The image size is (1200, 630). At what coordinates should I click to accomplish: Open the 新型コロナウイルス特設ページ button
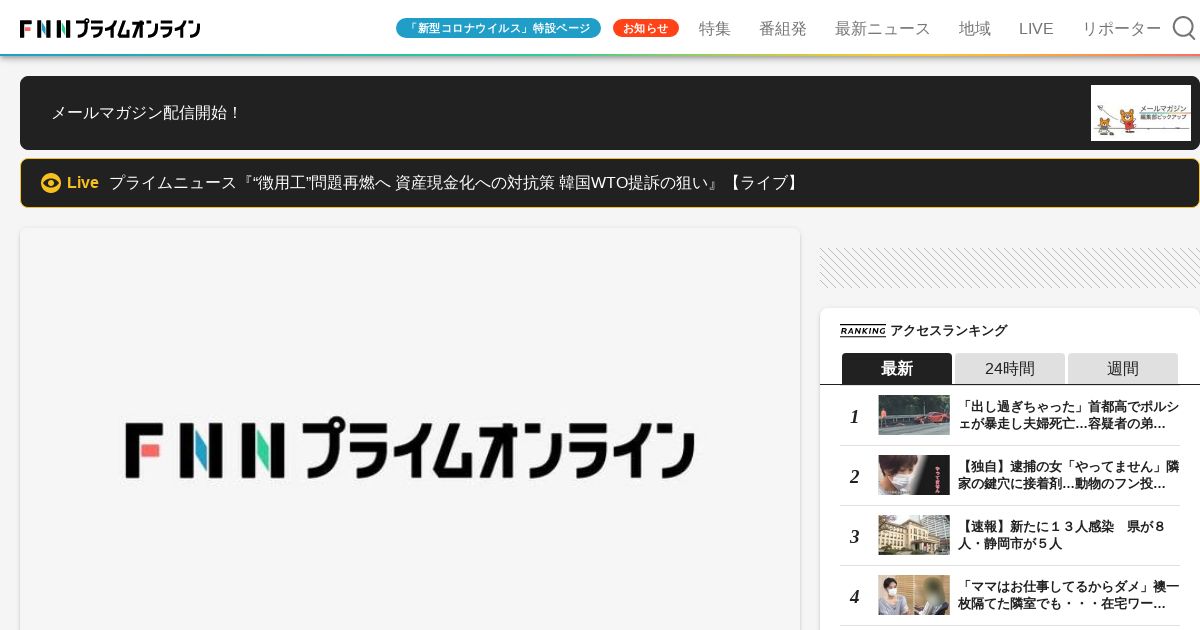click(498, 28)
